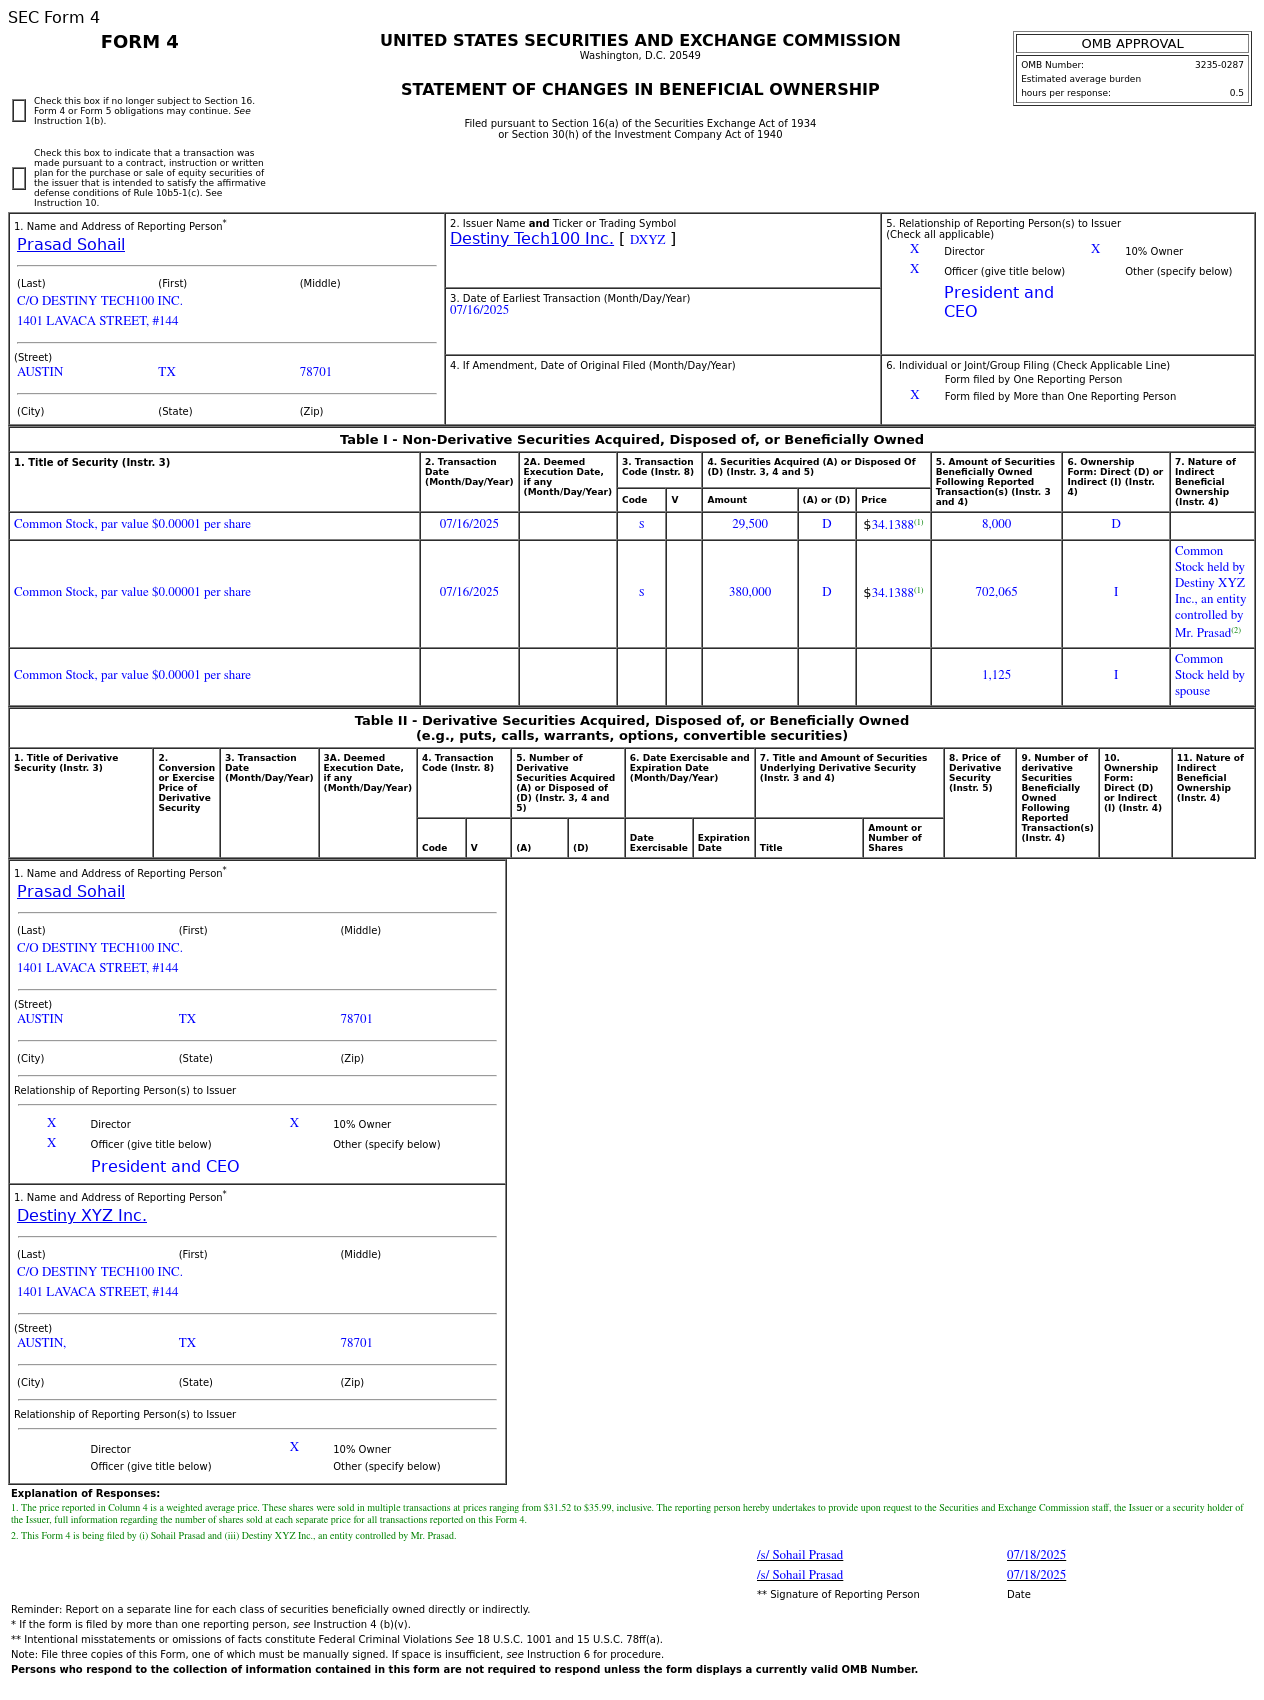This screenshot has height=1700, width=1264.
Task: Click the Table I Non-Derivative Securities heading
Action: [x=632, y=440]
